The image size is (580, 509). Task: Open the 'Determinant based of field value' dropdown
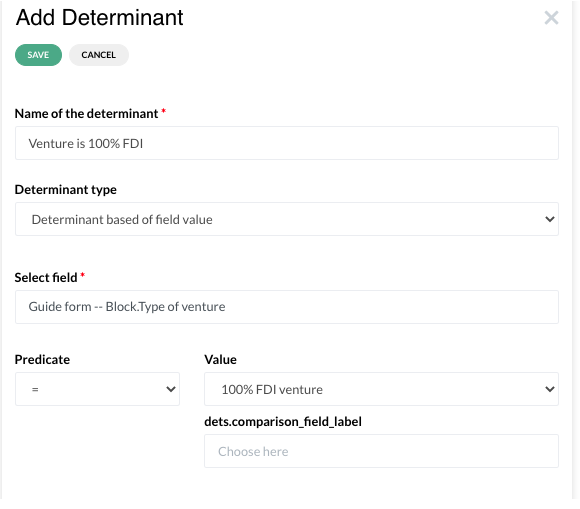(x=287, y=219)
